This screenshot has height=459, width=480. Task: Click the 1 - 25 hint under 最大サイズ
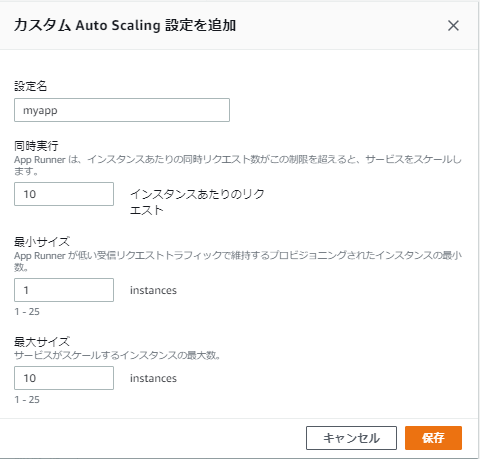tap(27, 400)
